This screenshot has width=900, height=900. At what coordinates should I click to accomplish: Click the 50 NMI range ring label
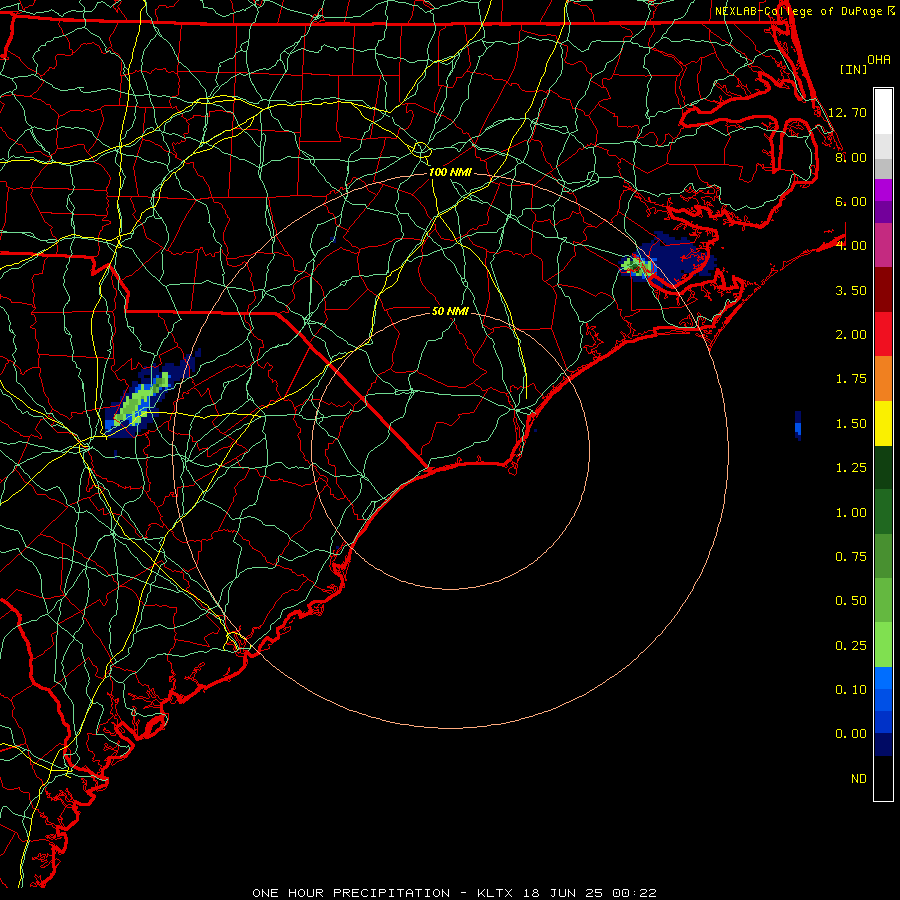pos(450,311)
